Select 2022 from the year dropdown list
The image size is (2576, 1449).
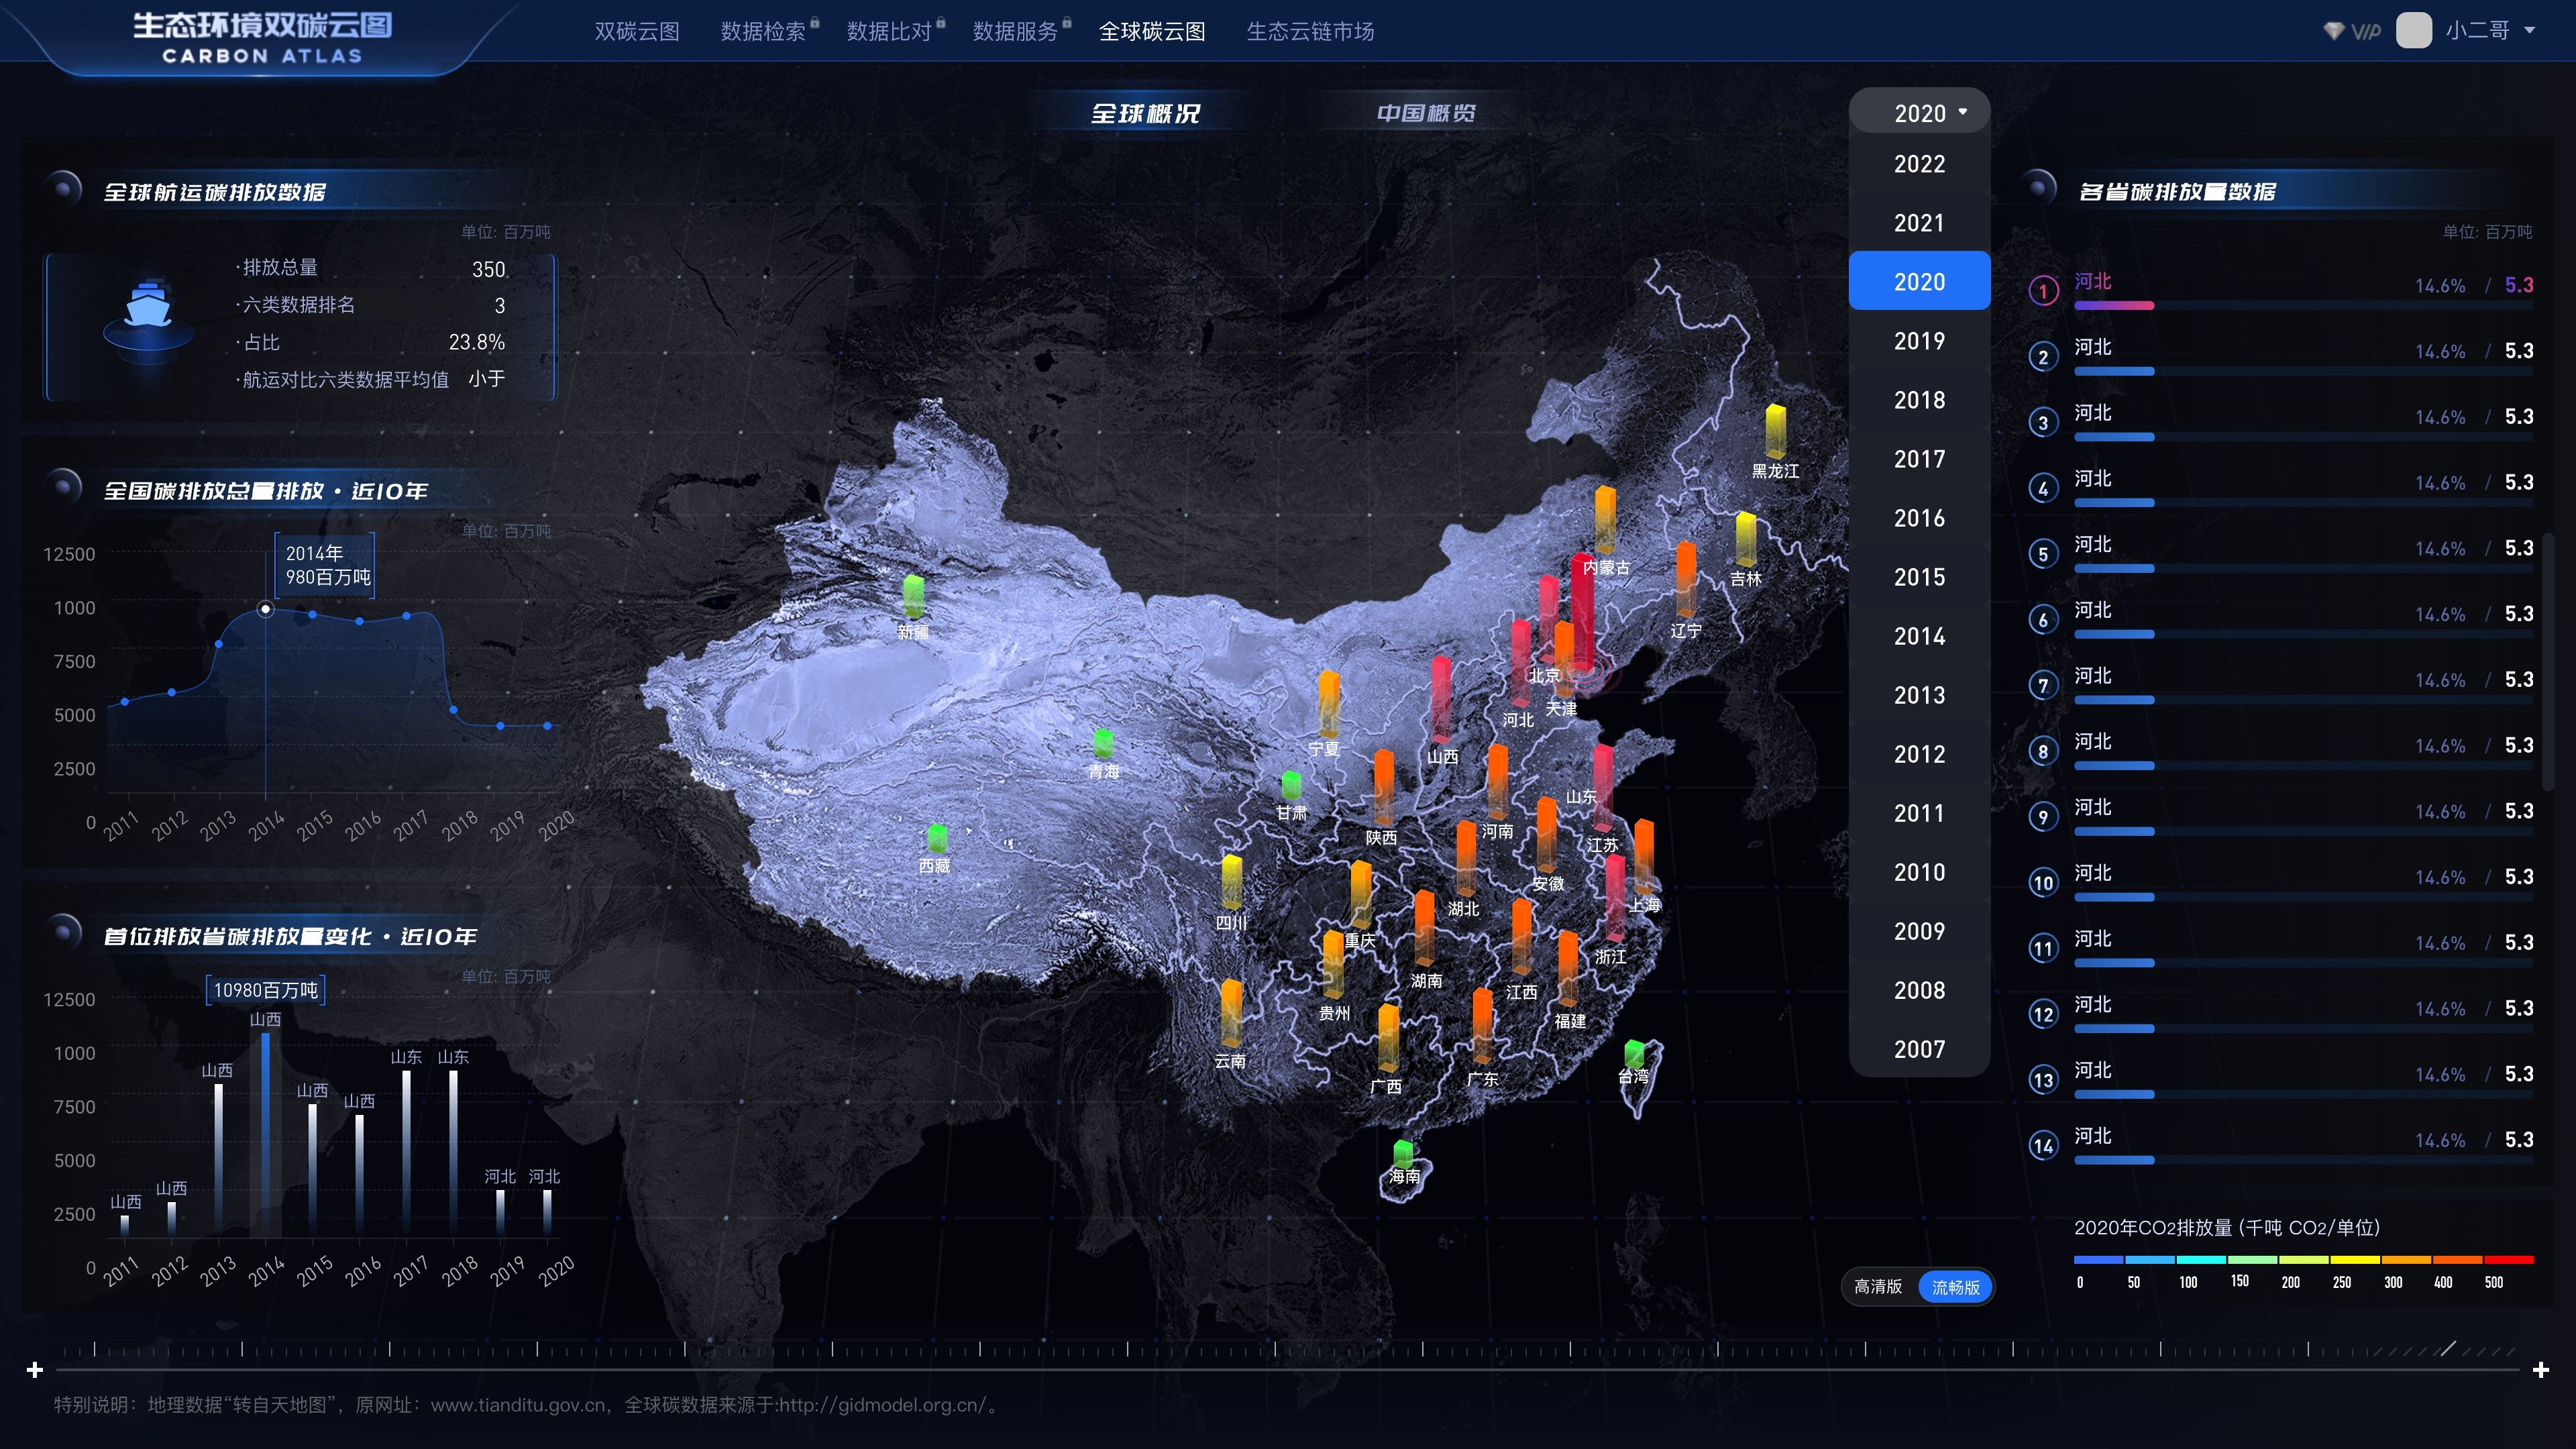[1919, 164]
